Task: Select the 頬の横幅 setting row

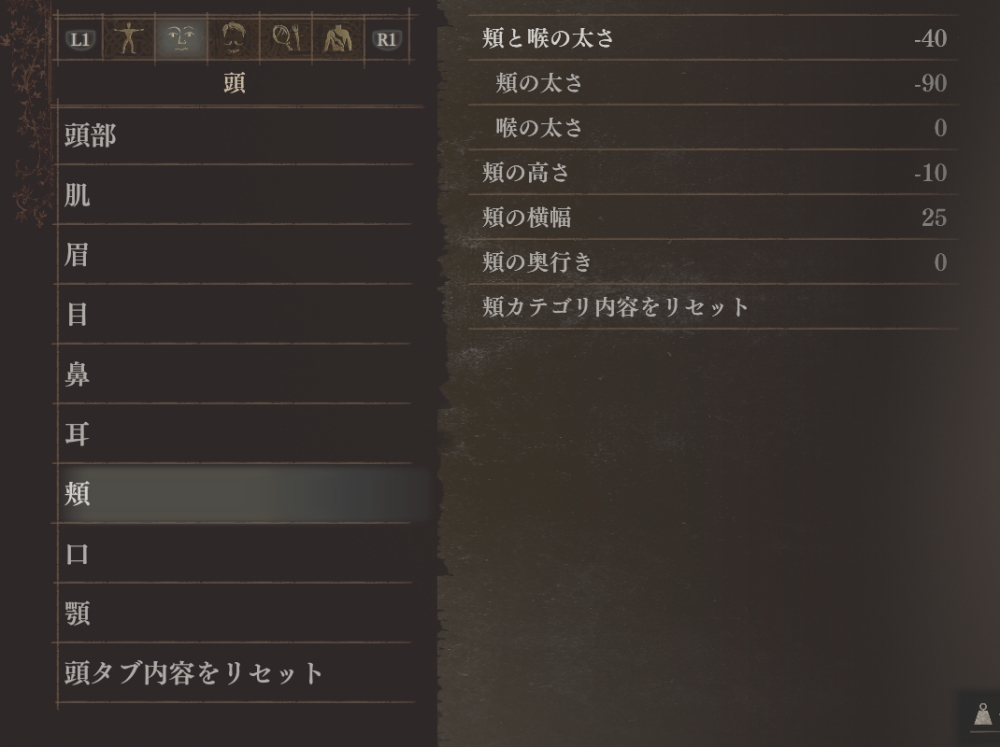Action: click(x=713, y=218)
